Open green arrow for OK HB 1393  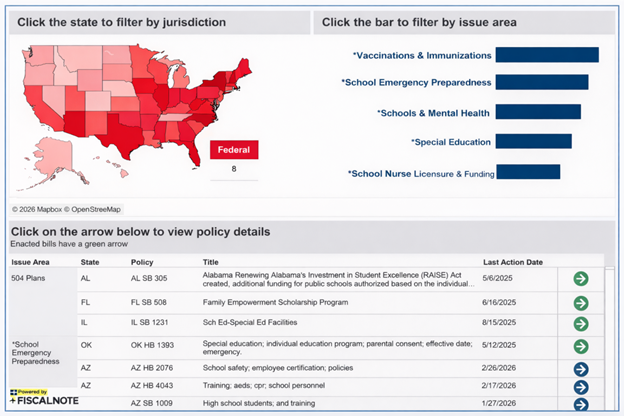[581, 347]
